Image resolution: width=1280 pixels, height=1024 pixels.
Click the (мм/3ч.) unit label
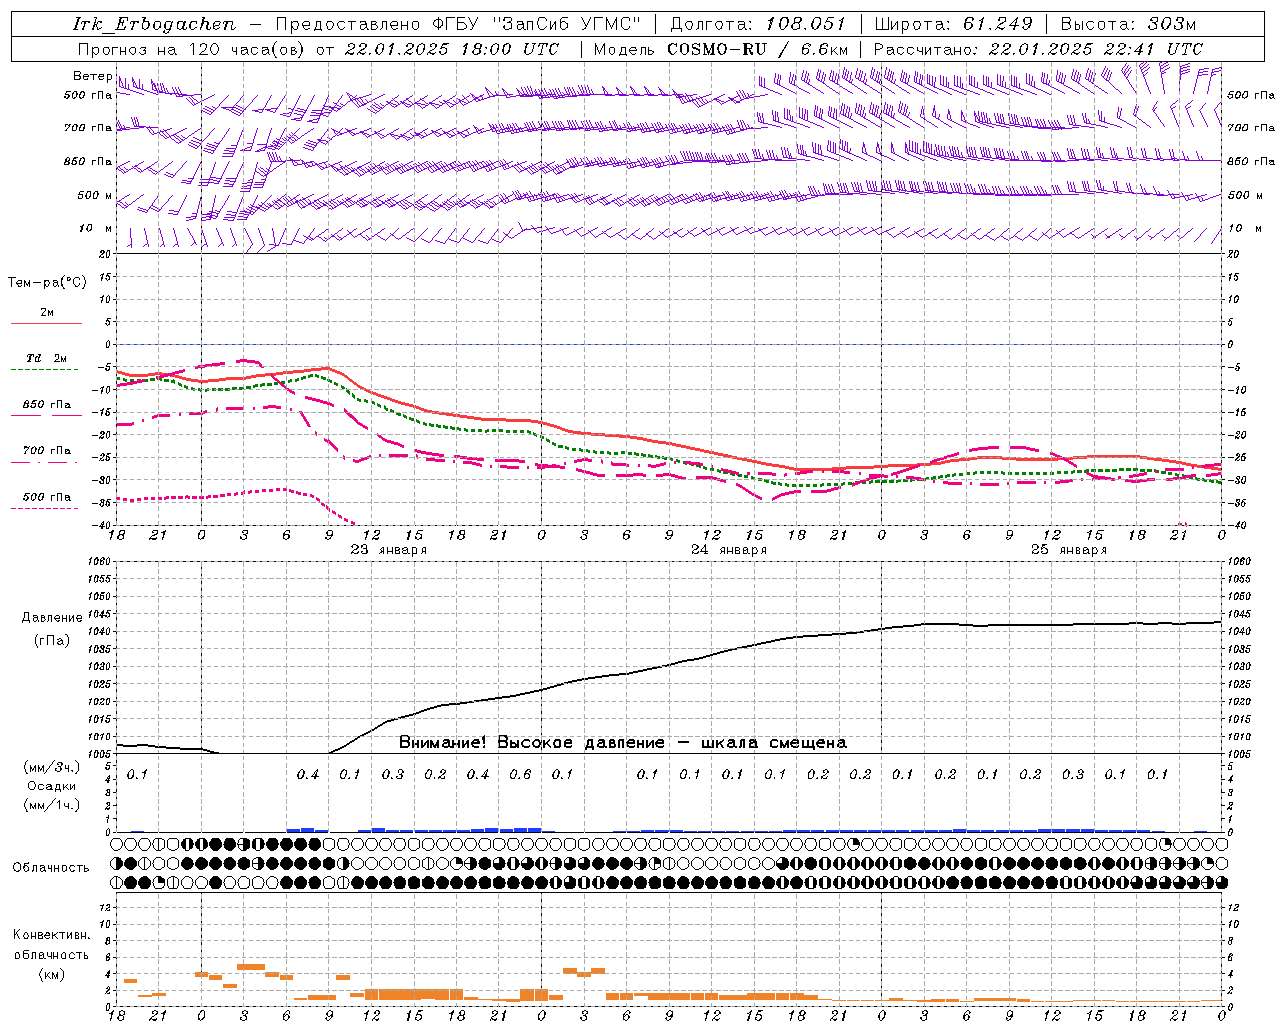[x=51, y=767]
